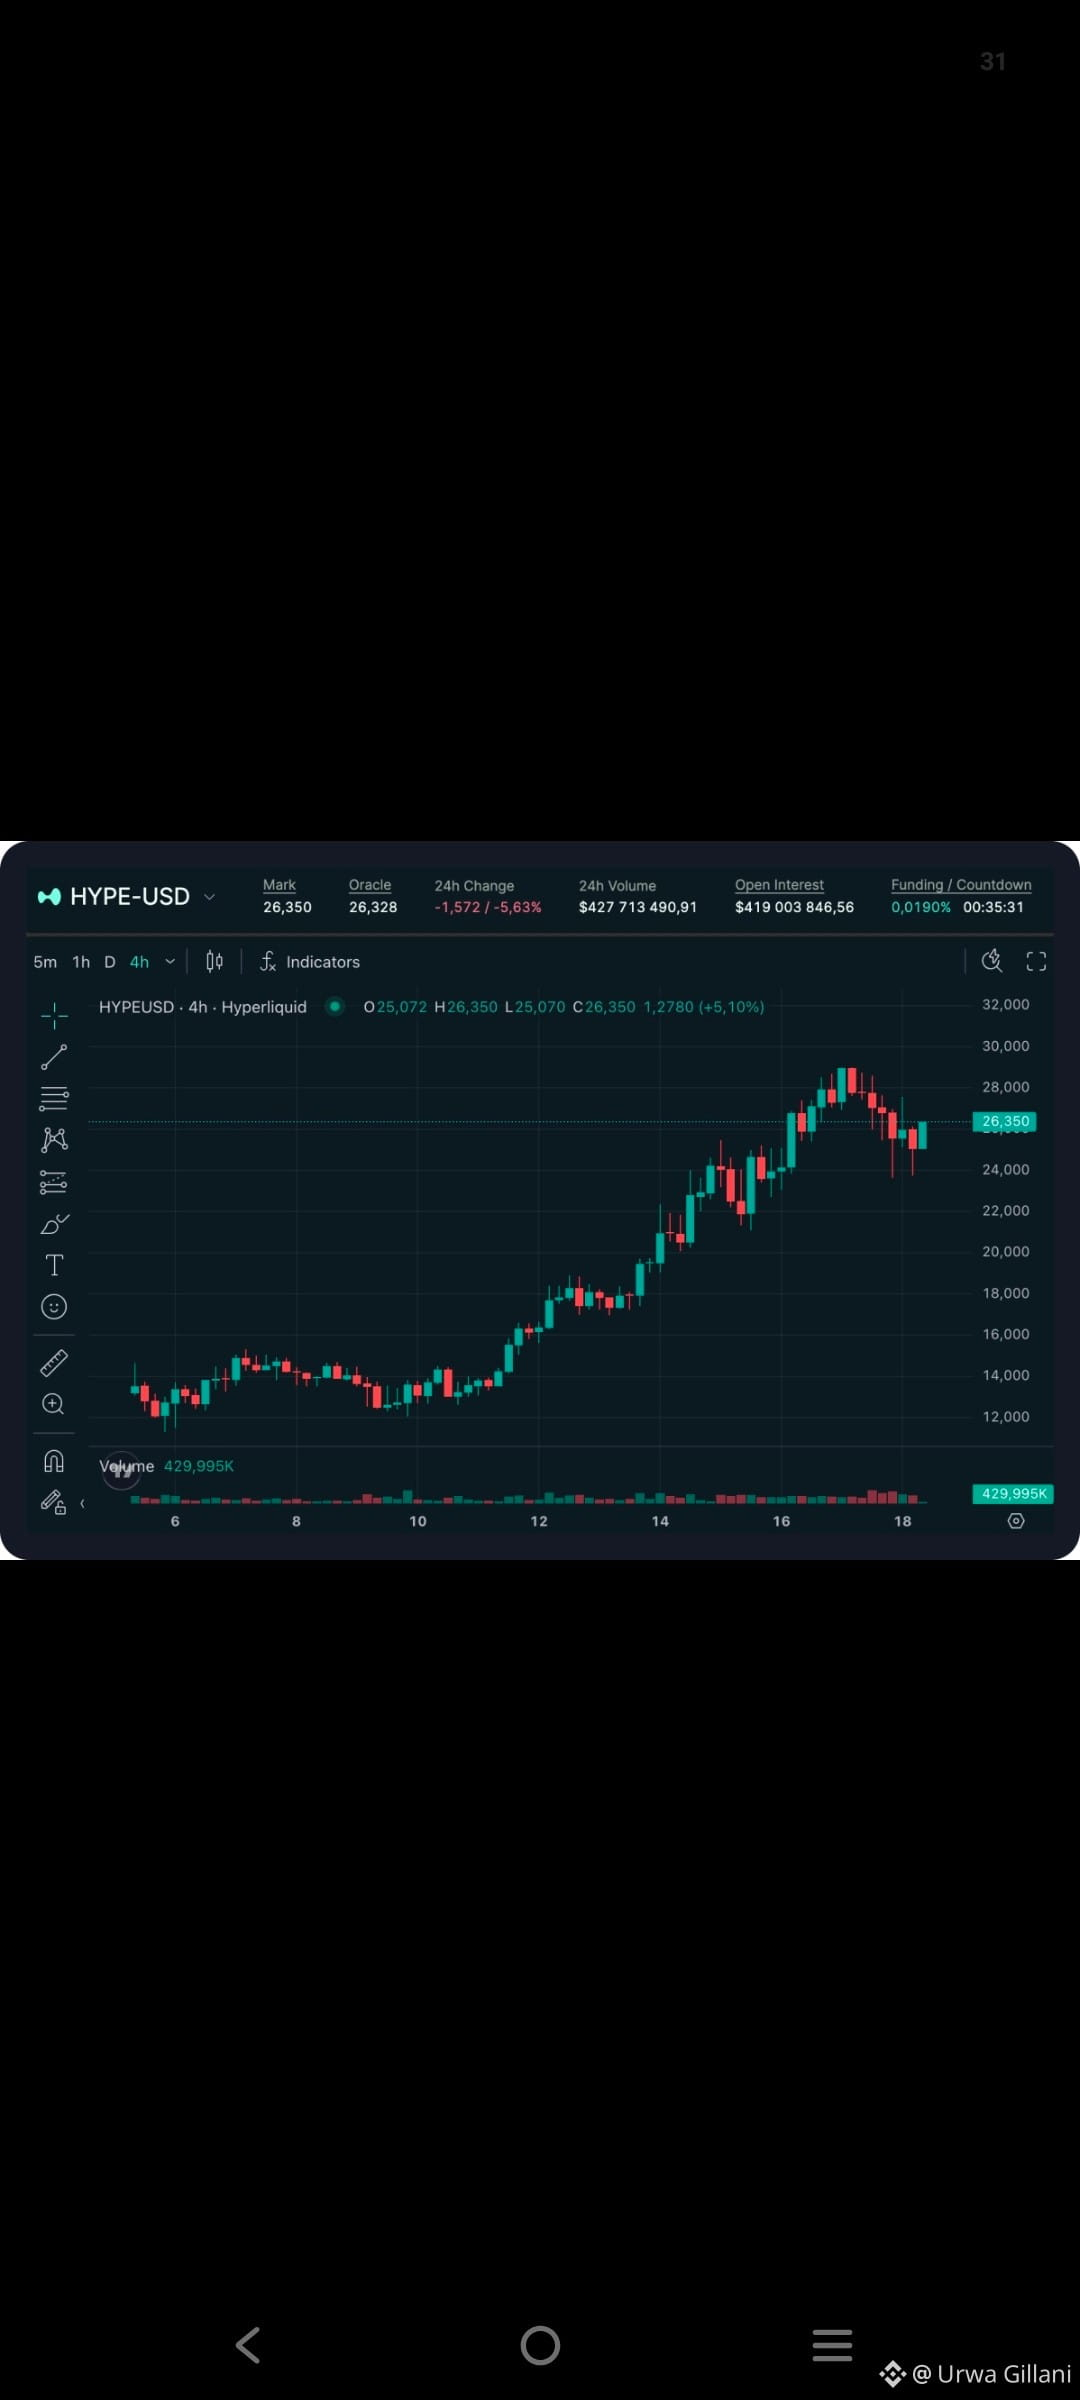Toggle magnet mode for drawings
Viewport: 1080px width, 2400px height.
pos(54,1461)
